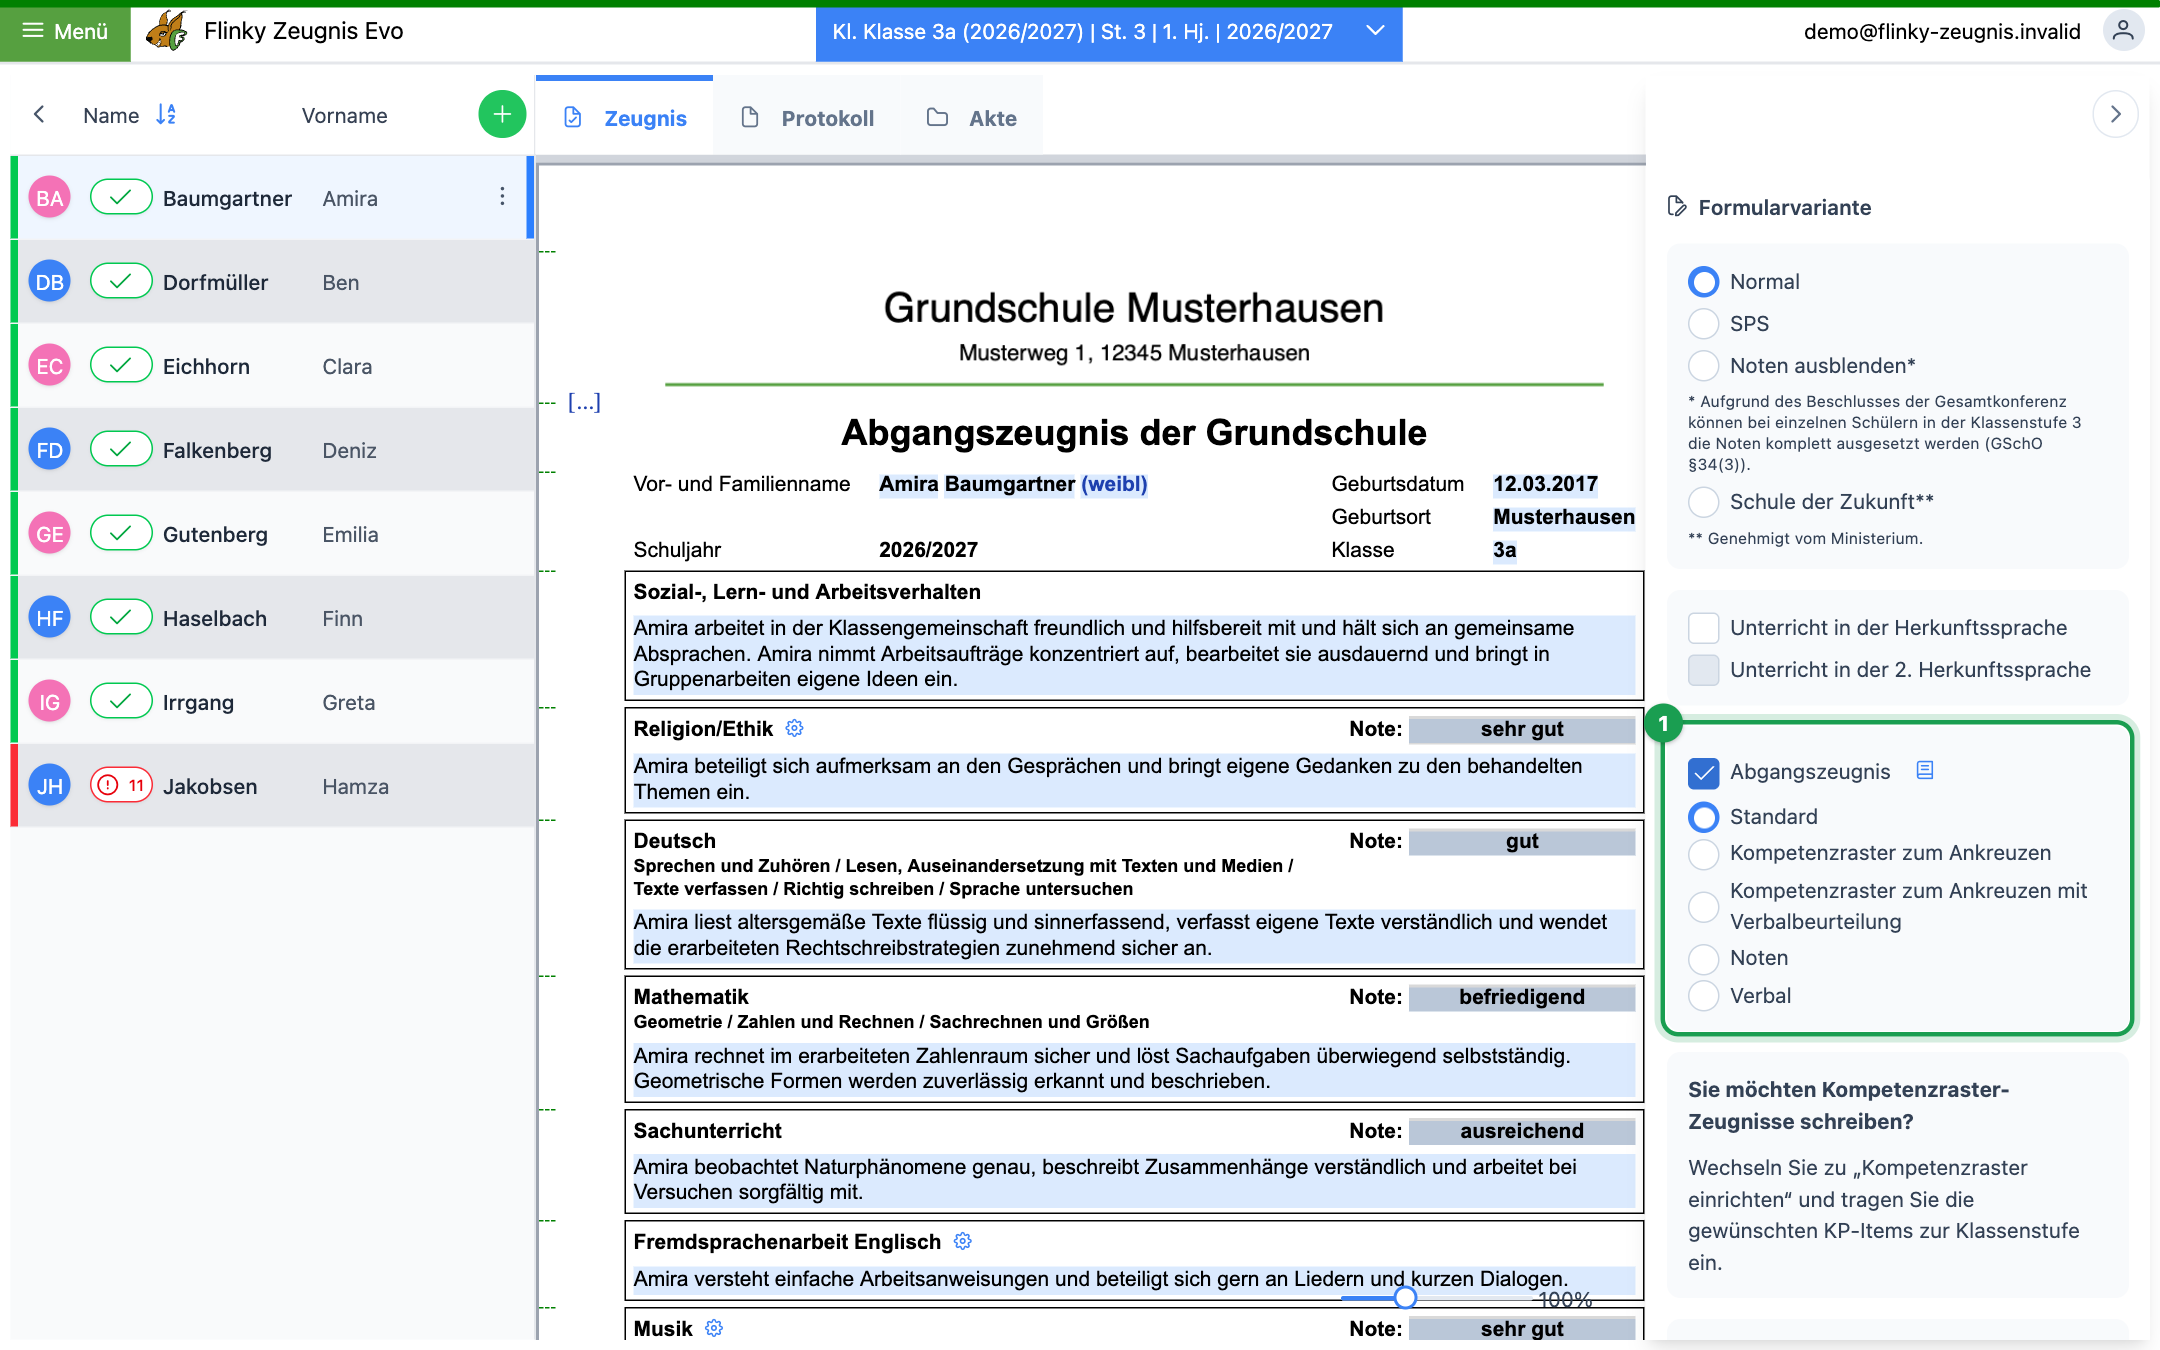Click the GE avatar of Gutenberg
This screenshot has width=2160, height=1350.
tap(49, 534)
